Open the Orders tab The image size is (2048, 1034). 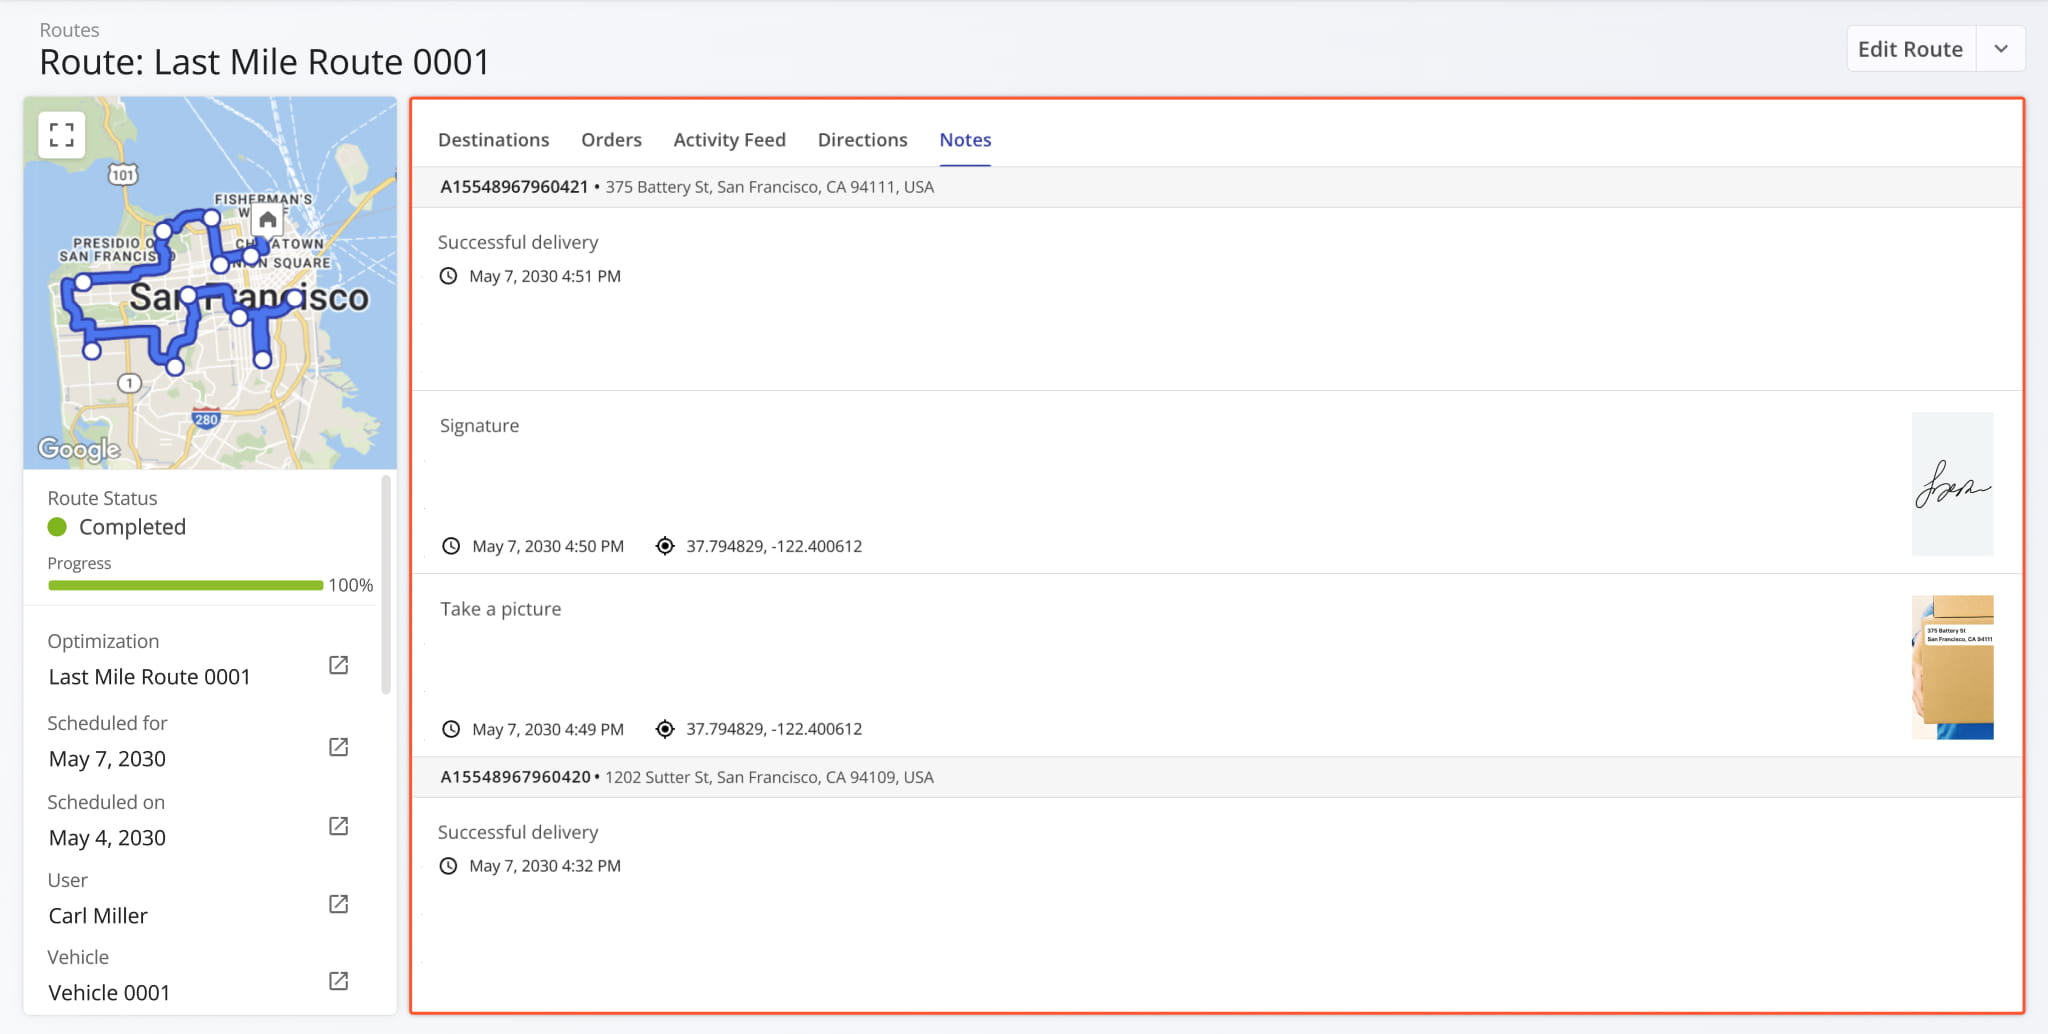[611, 140]
